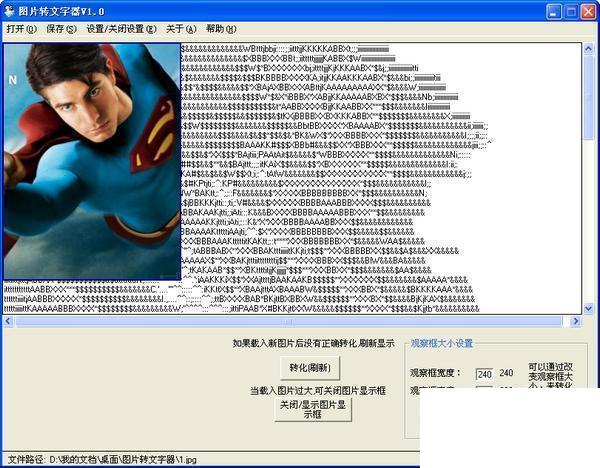Screen dimensions: 600x468
Task: Click the application icon in title bar
Action: click(9, 11)
